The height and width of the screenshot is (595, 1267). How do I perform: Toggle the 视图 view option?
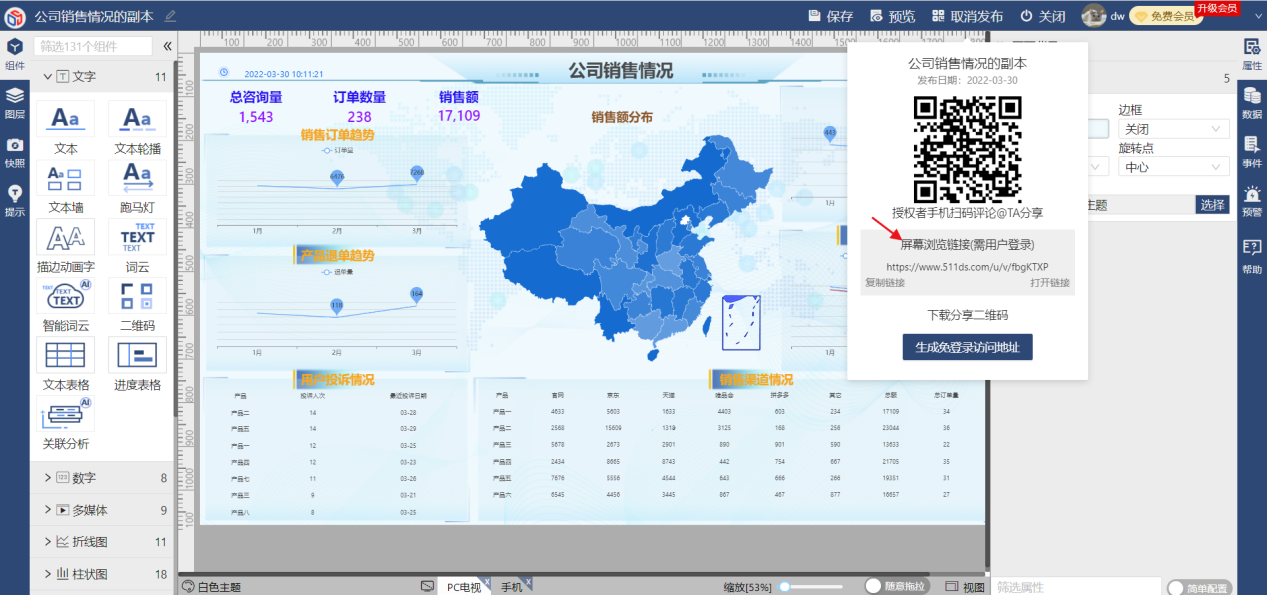965,587
